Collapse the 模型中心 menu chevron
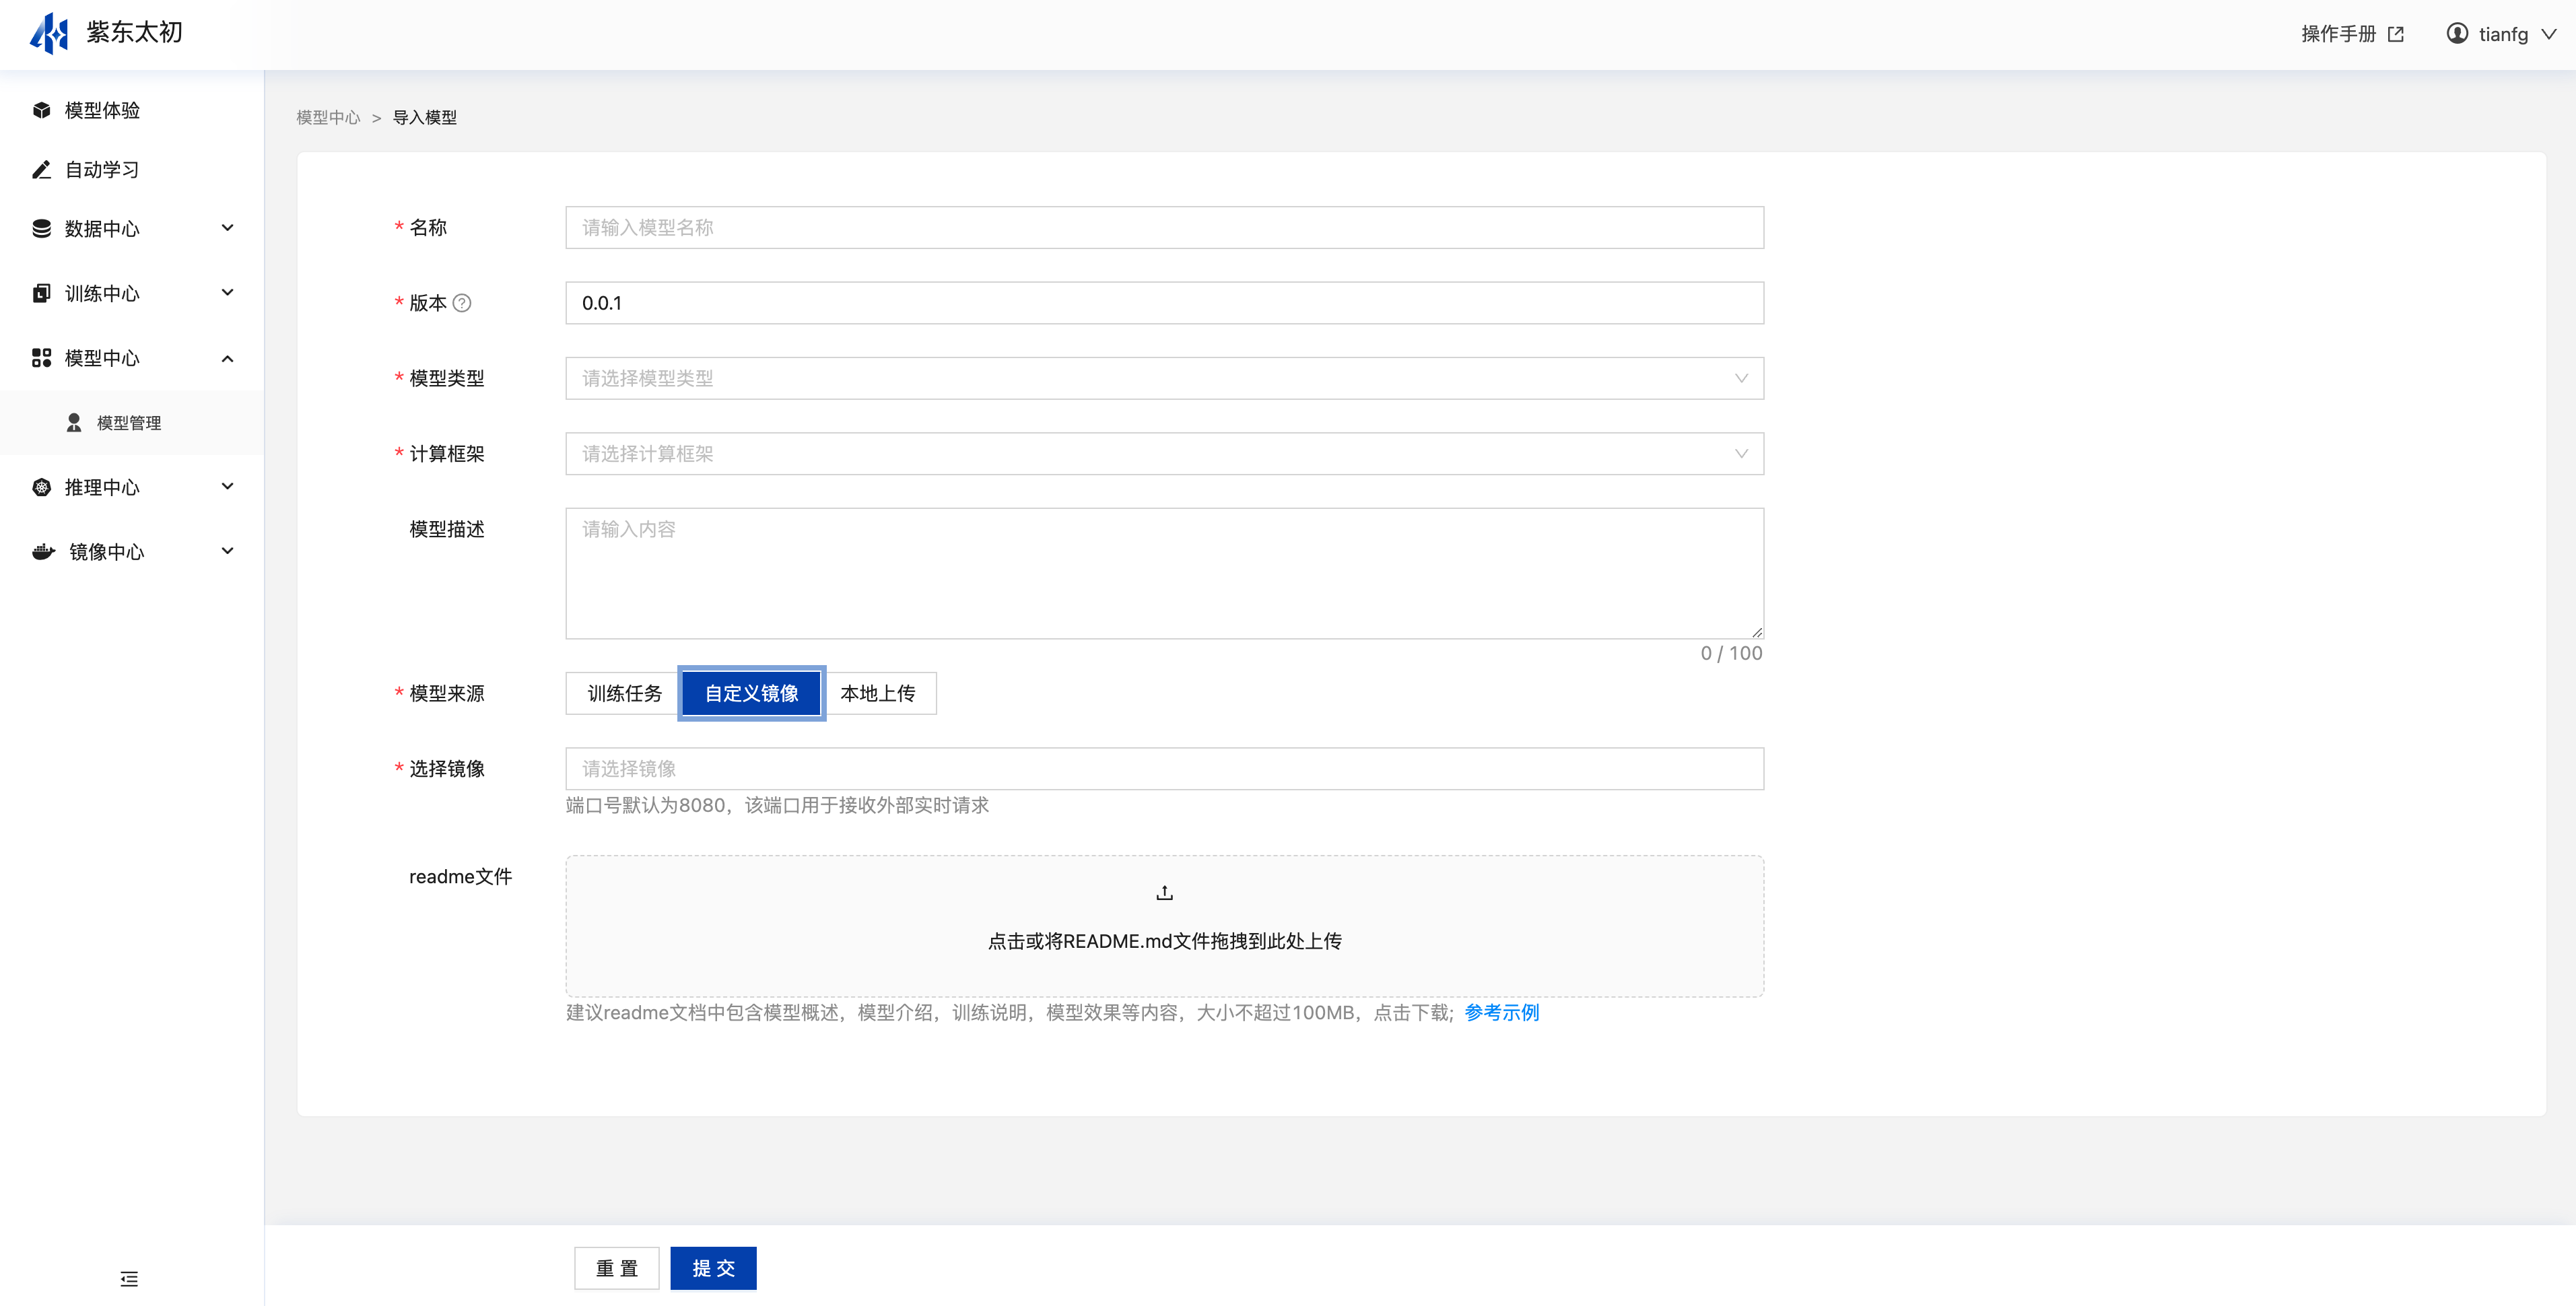 227,358
